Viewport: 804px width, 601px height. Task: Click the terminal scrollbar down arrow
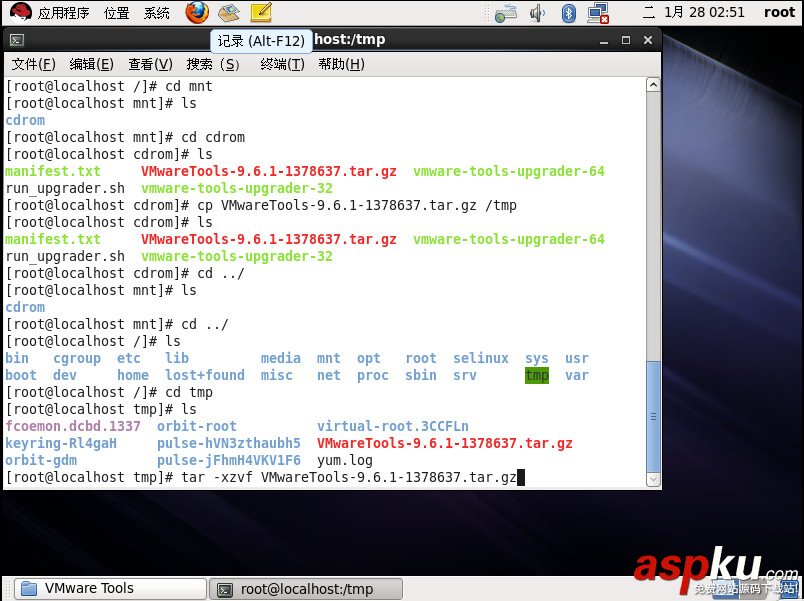pos(653,479)
